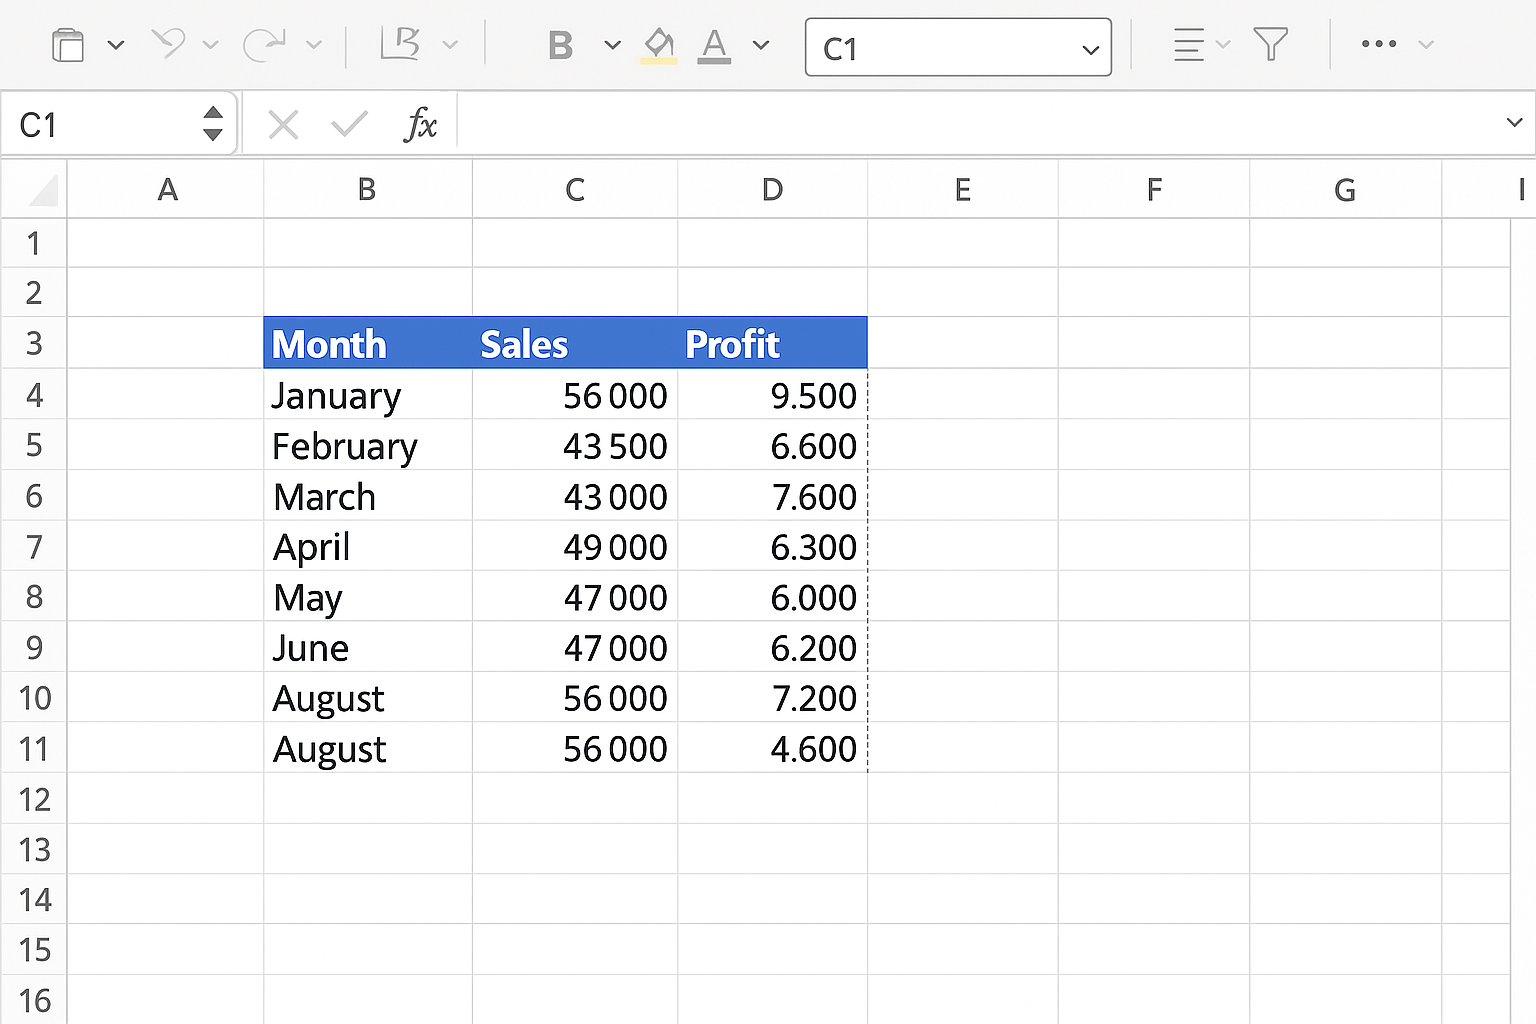Select the 7.600 profit cell
Screen dimensions: 1536x1024
pyautogui.click(x=772, y=496)
